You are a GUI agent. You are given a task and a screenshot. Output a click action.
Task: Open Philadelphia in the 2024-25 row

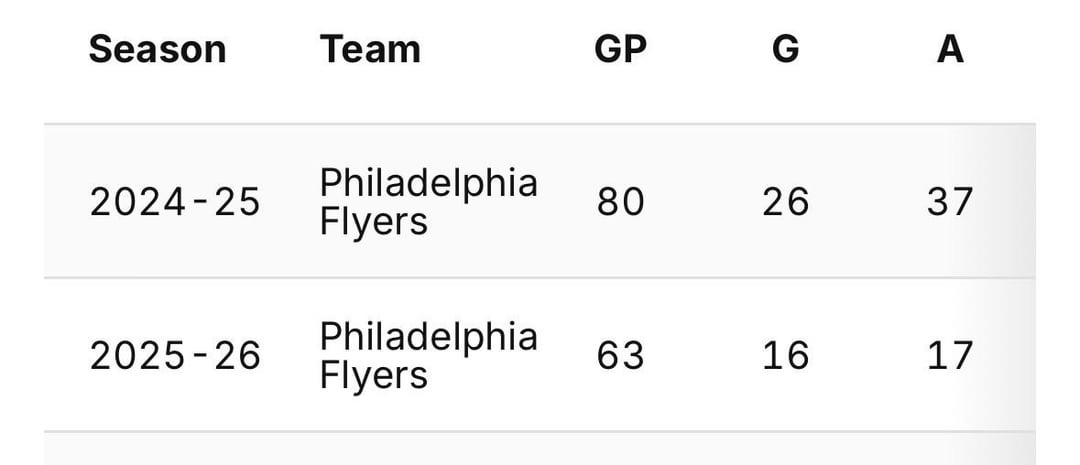click(428, 183)
